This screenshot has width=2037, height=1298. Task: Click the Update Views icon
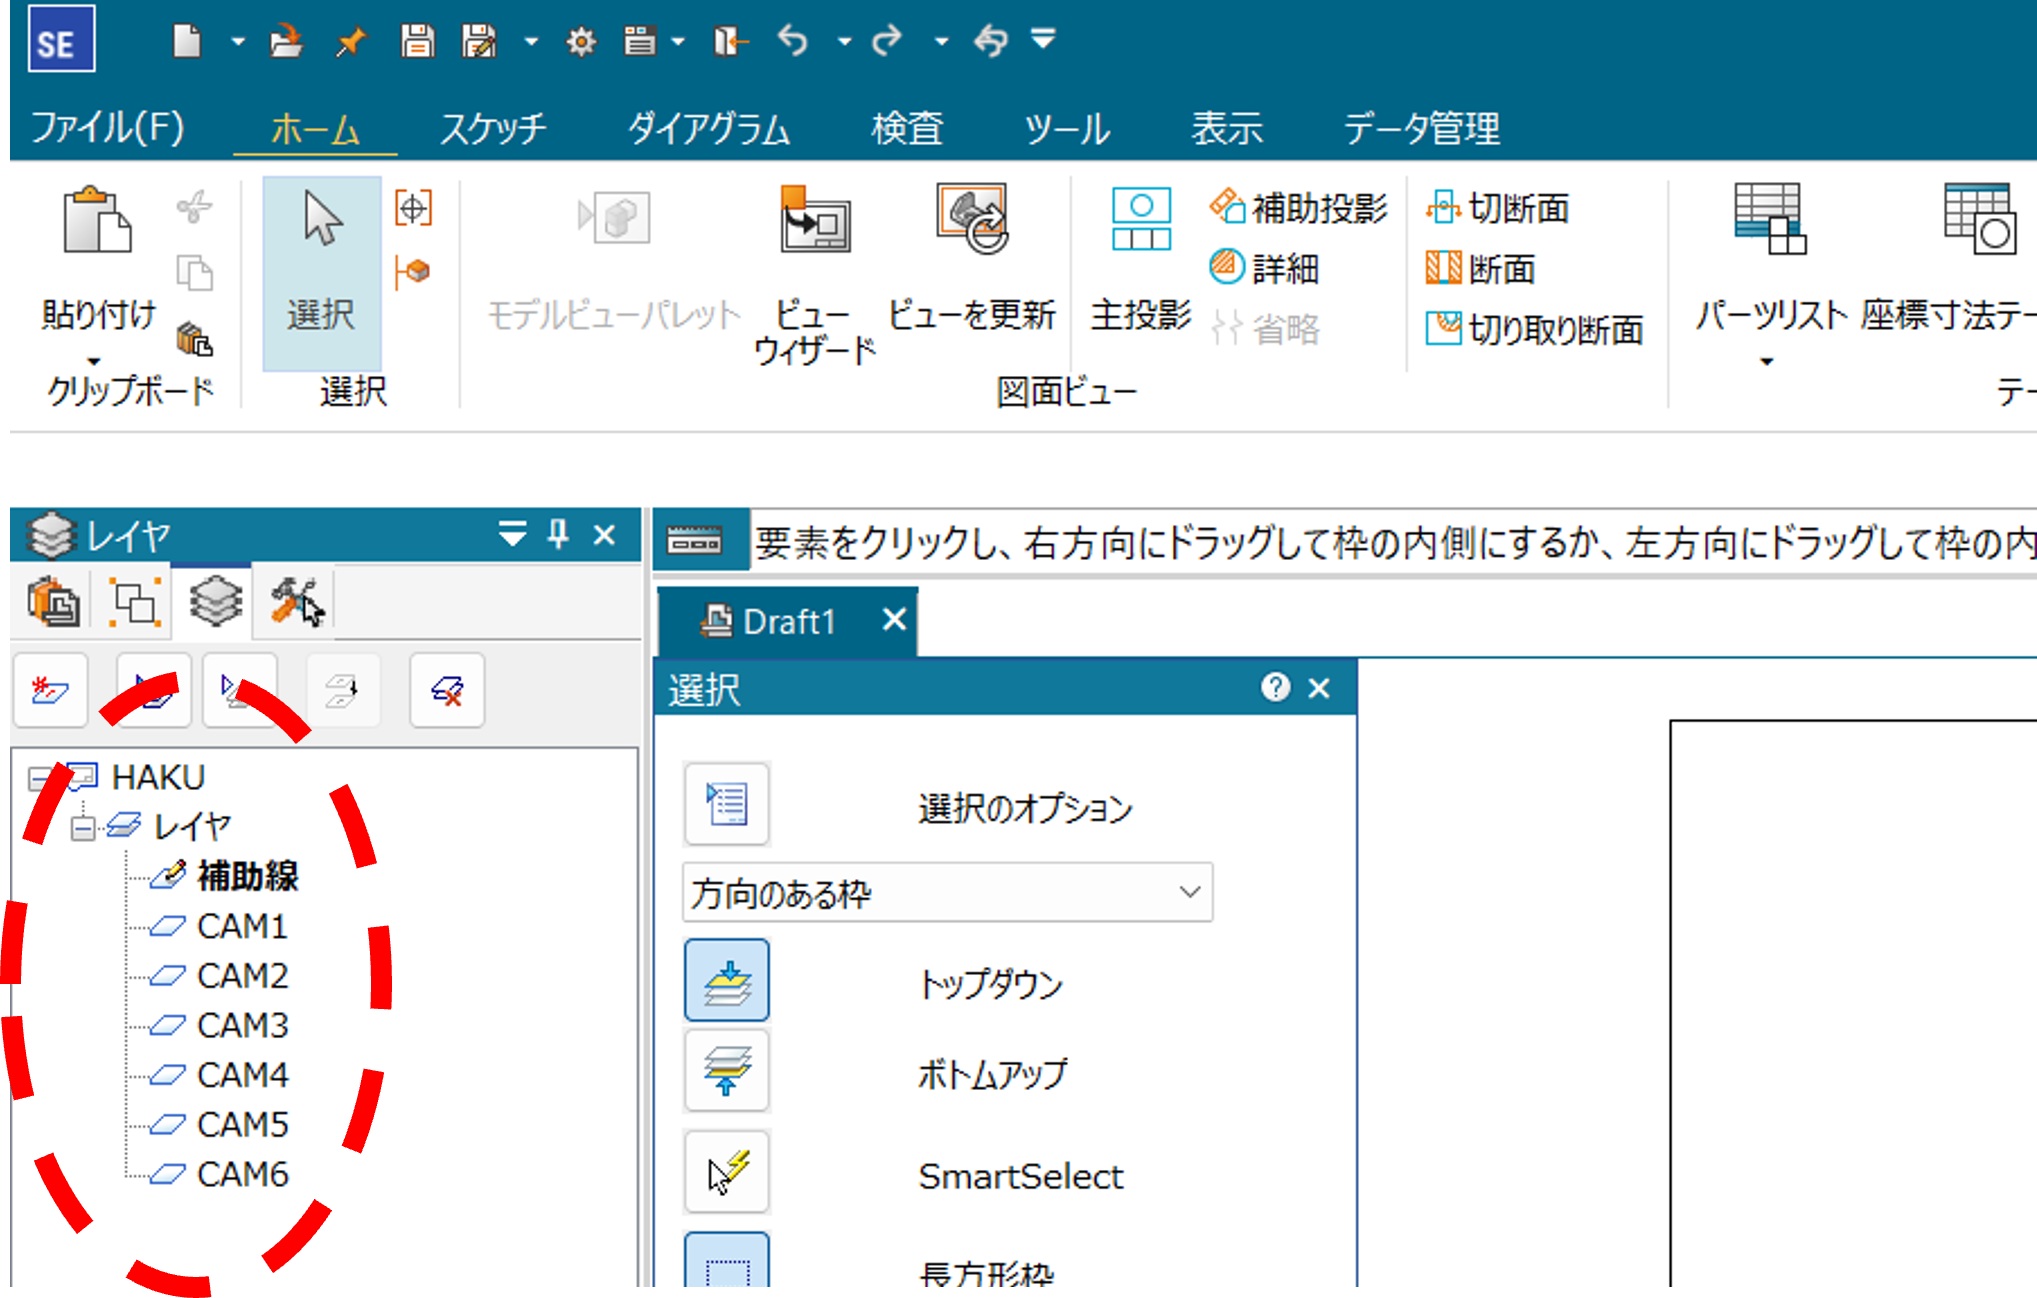971,220
